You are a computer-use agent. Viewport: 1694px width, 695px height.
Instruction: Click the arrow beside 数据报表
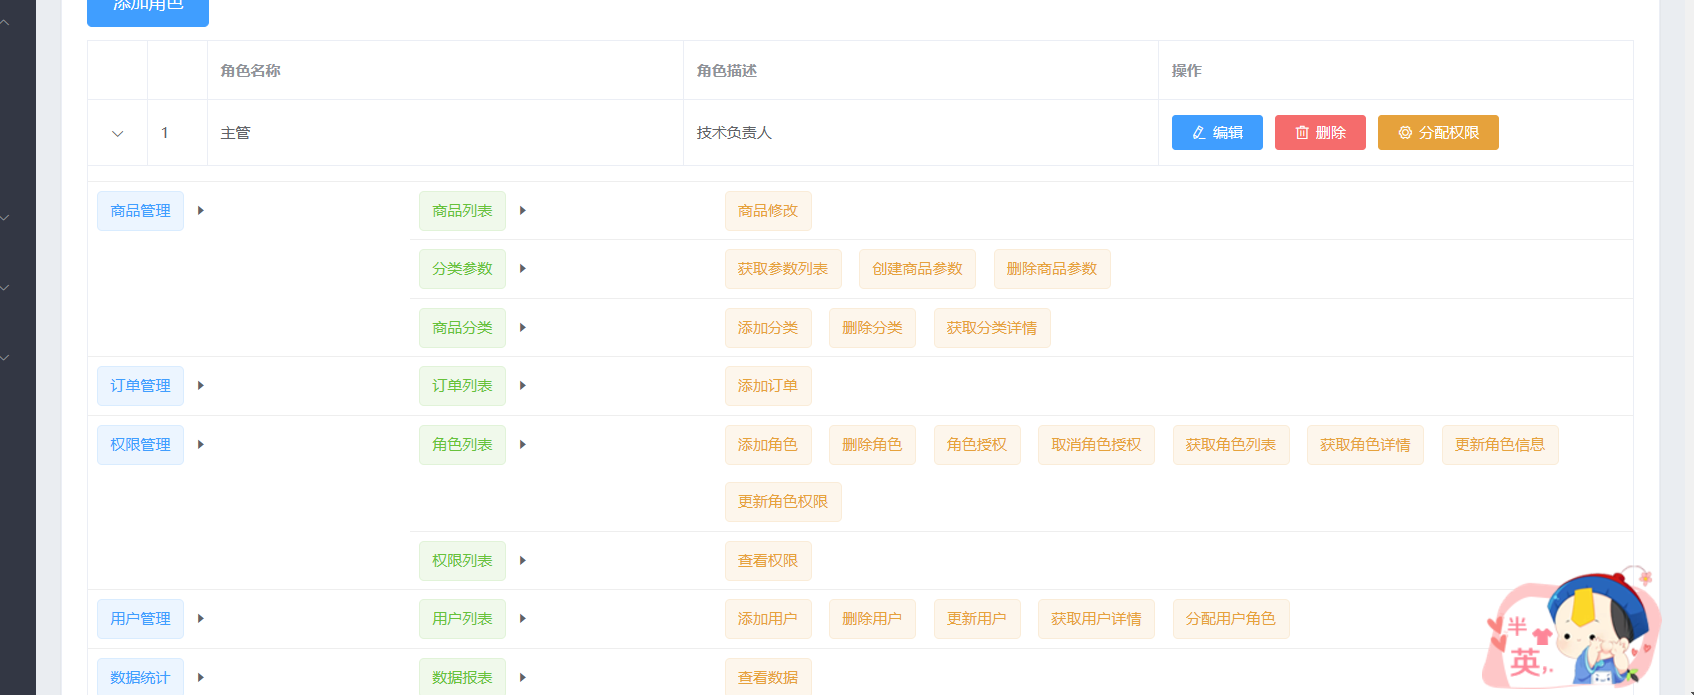pyautogui.click(x=523, y=678)
